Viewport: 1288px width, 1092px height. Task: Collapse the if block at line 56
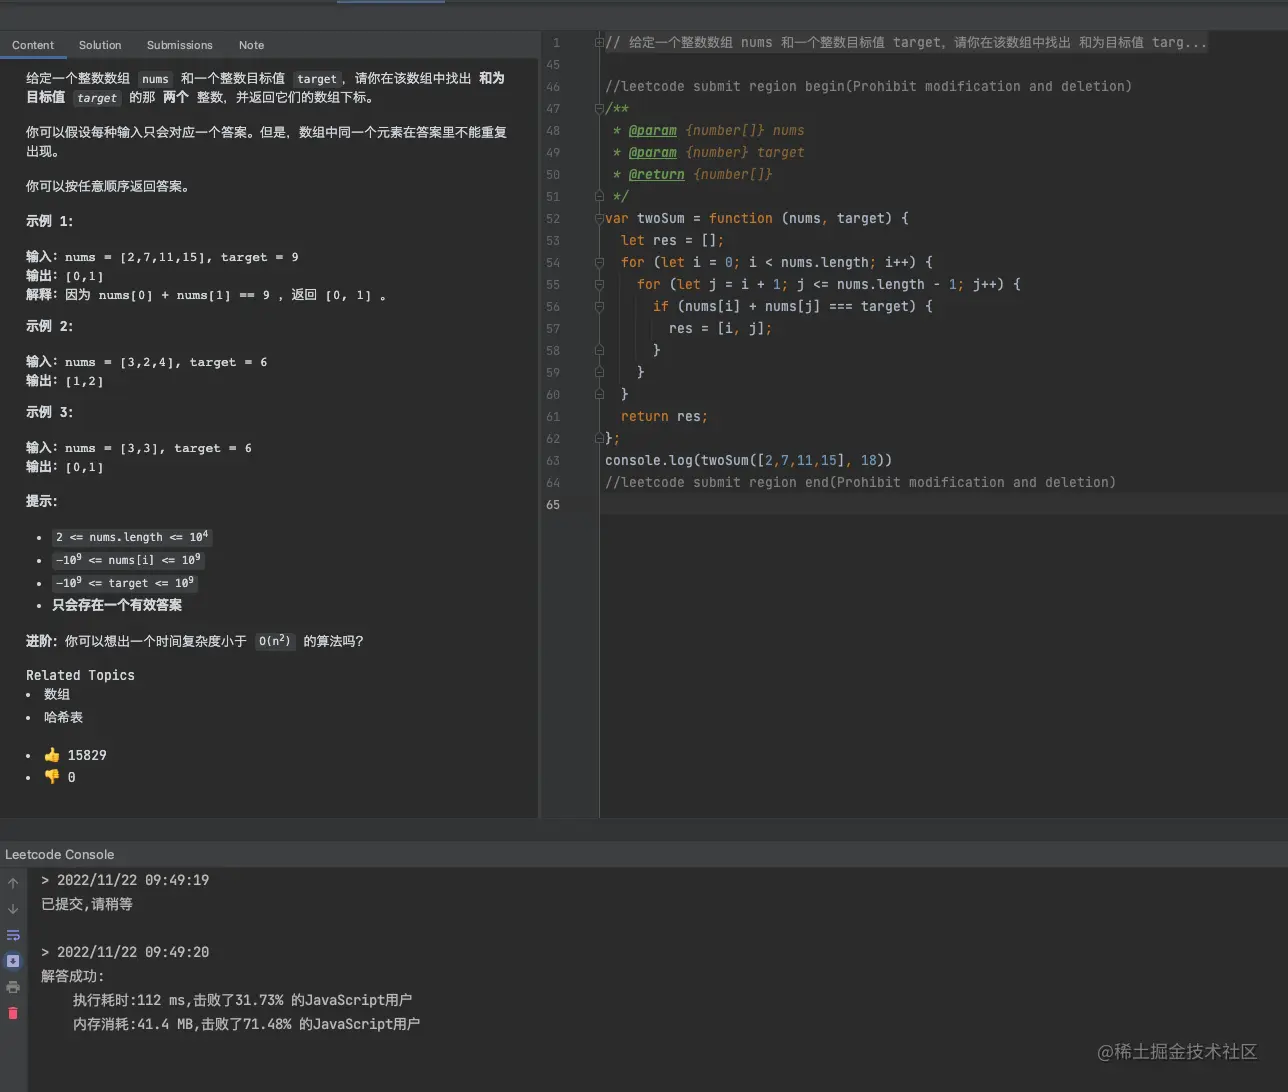[599, 306]
